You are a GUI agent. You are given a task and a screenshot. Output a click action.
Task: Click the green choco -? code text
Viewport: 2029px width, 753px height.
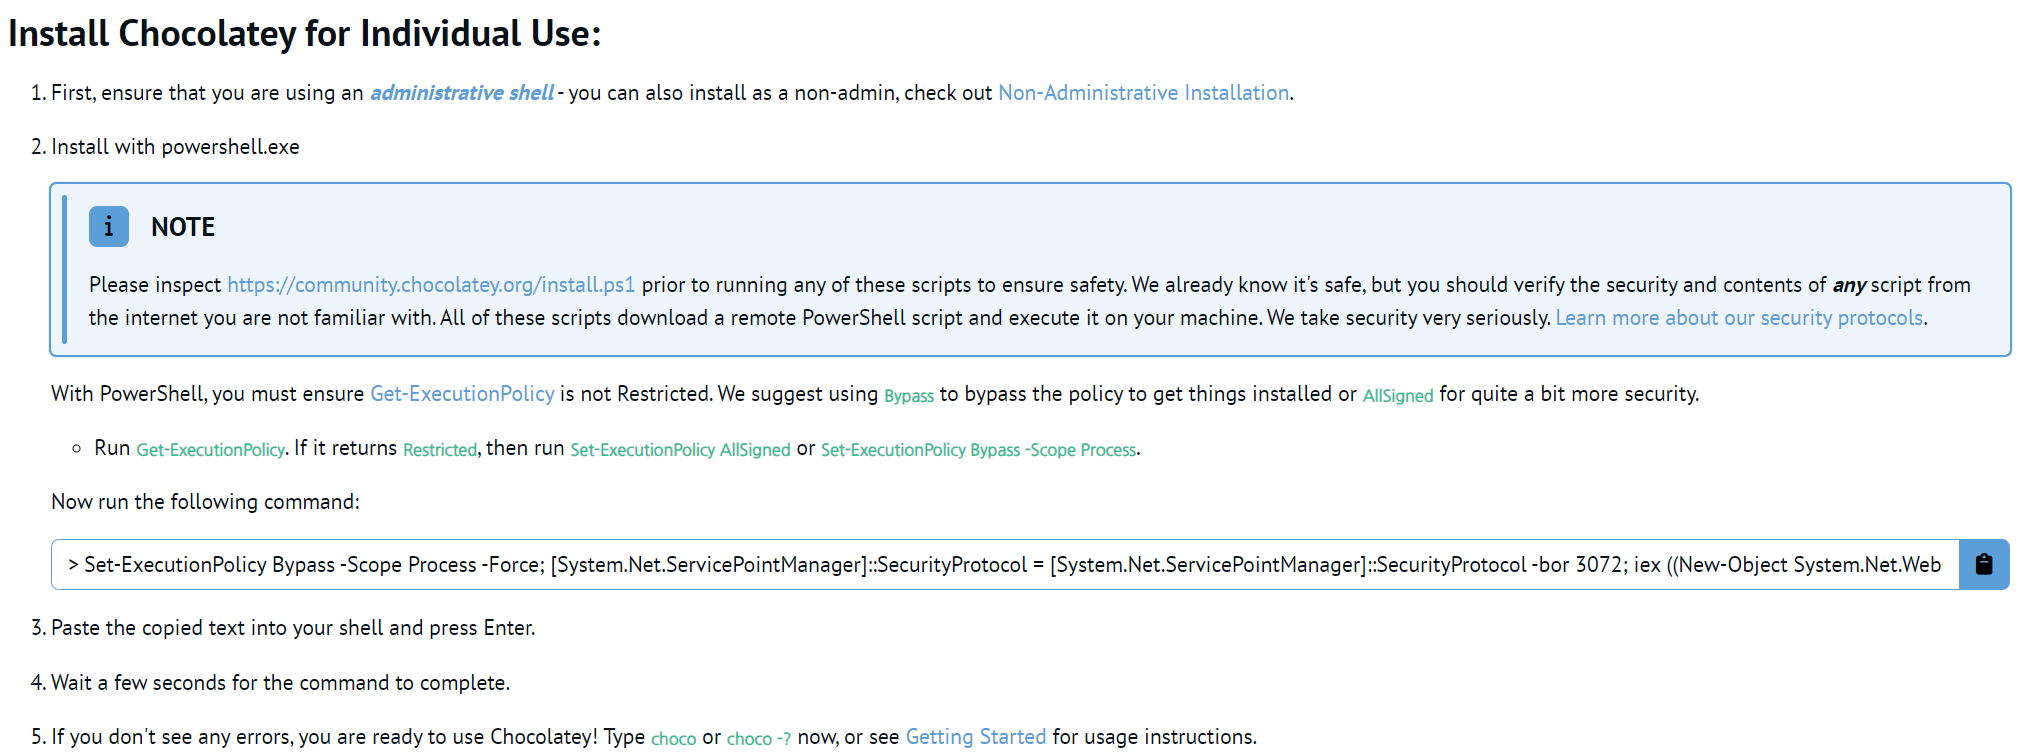point(759,739)
